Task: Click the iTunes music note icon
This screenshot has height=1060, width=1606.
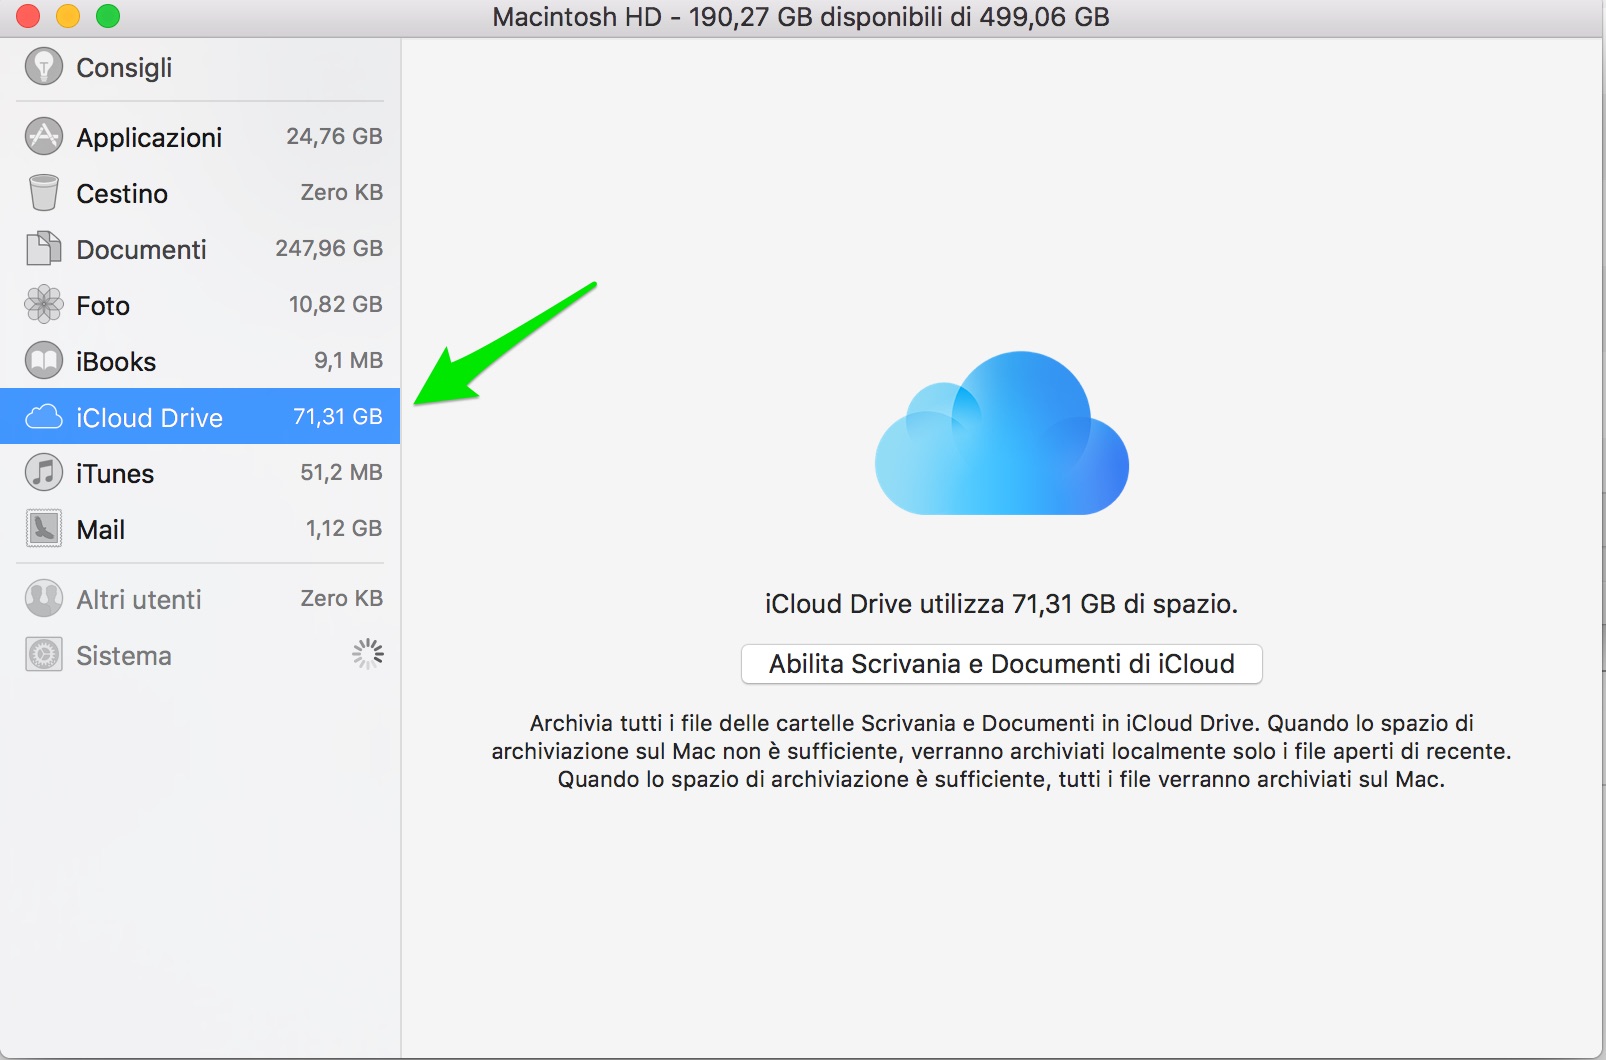Action: pyautogui.click(x=44, y=473)
